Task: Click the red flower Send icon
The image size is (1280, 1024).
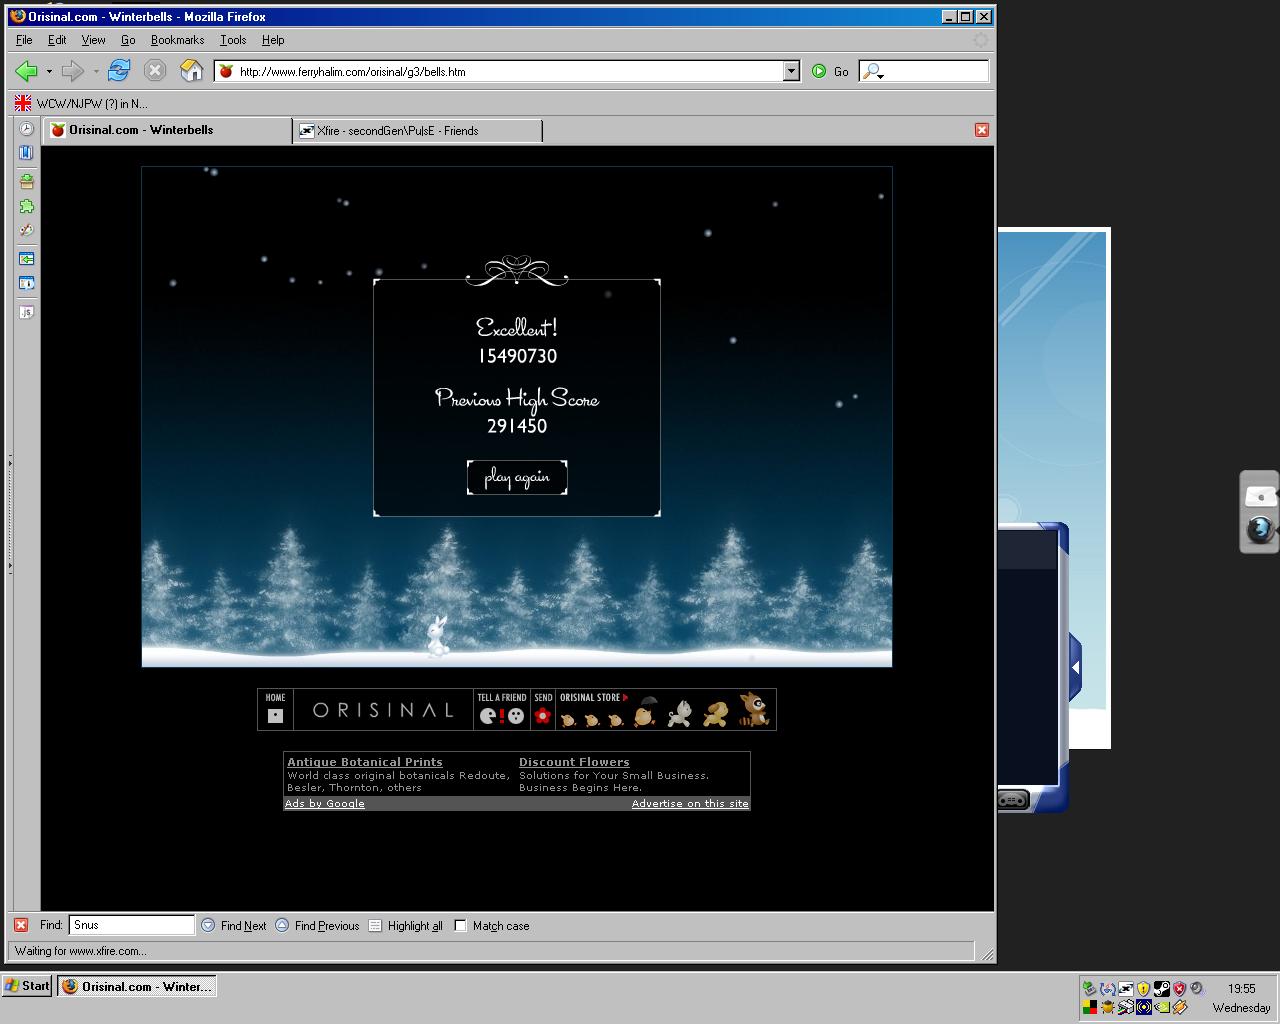Action: click(542, 716)
